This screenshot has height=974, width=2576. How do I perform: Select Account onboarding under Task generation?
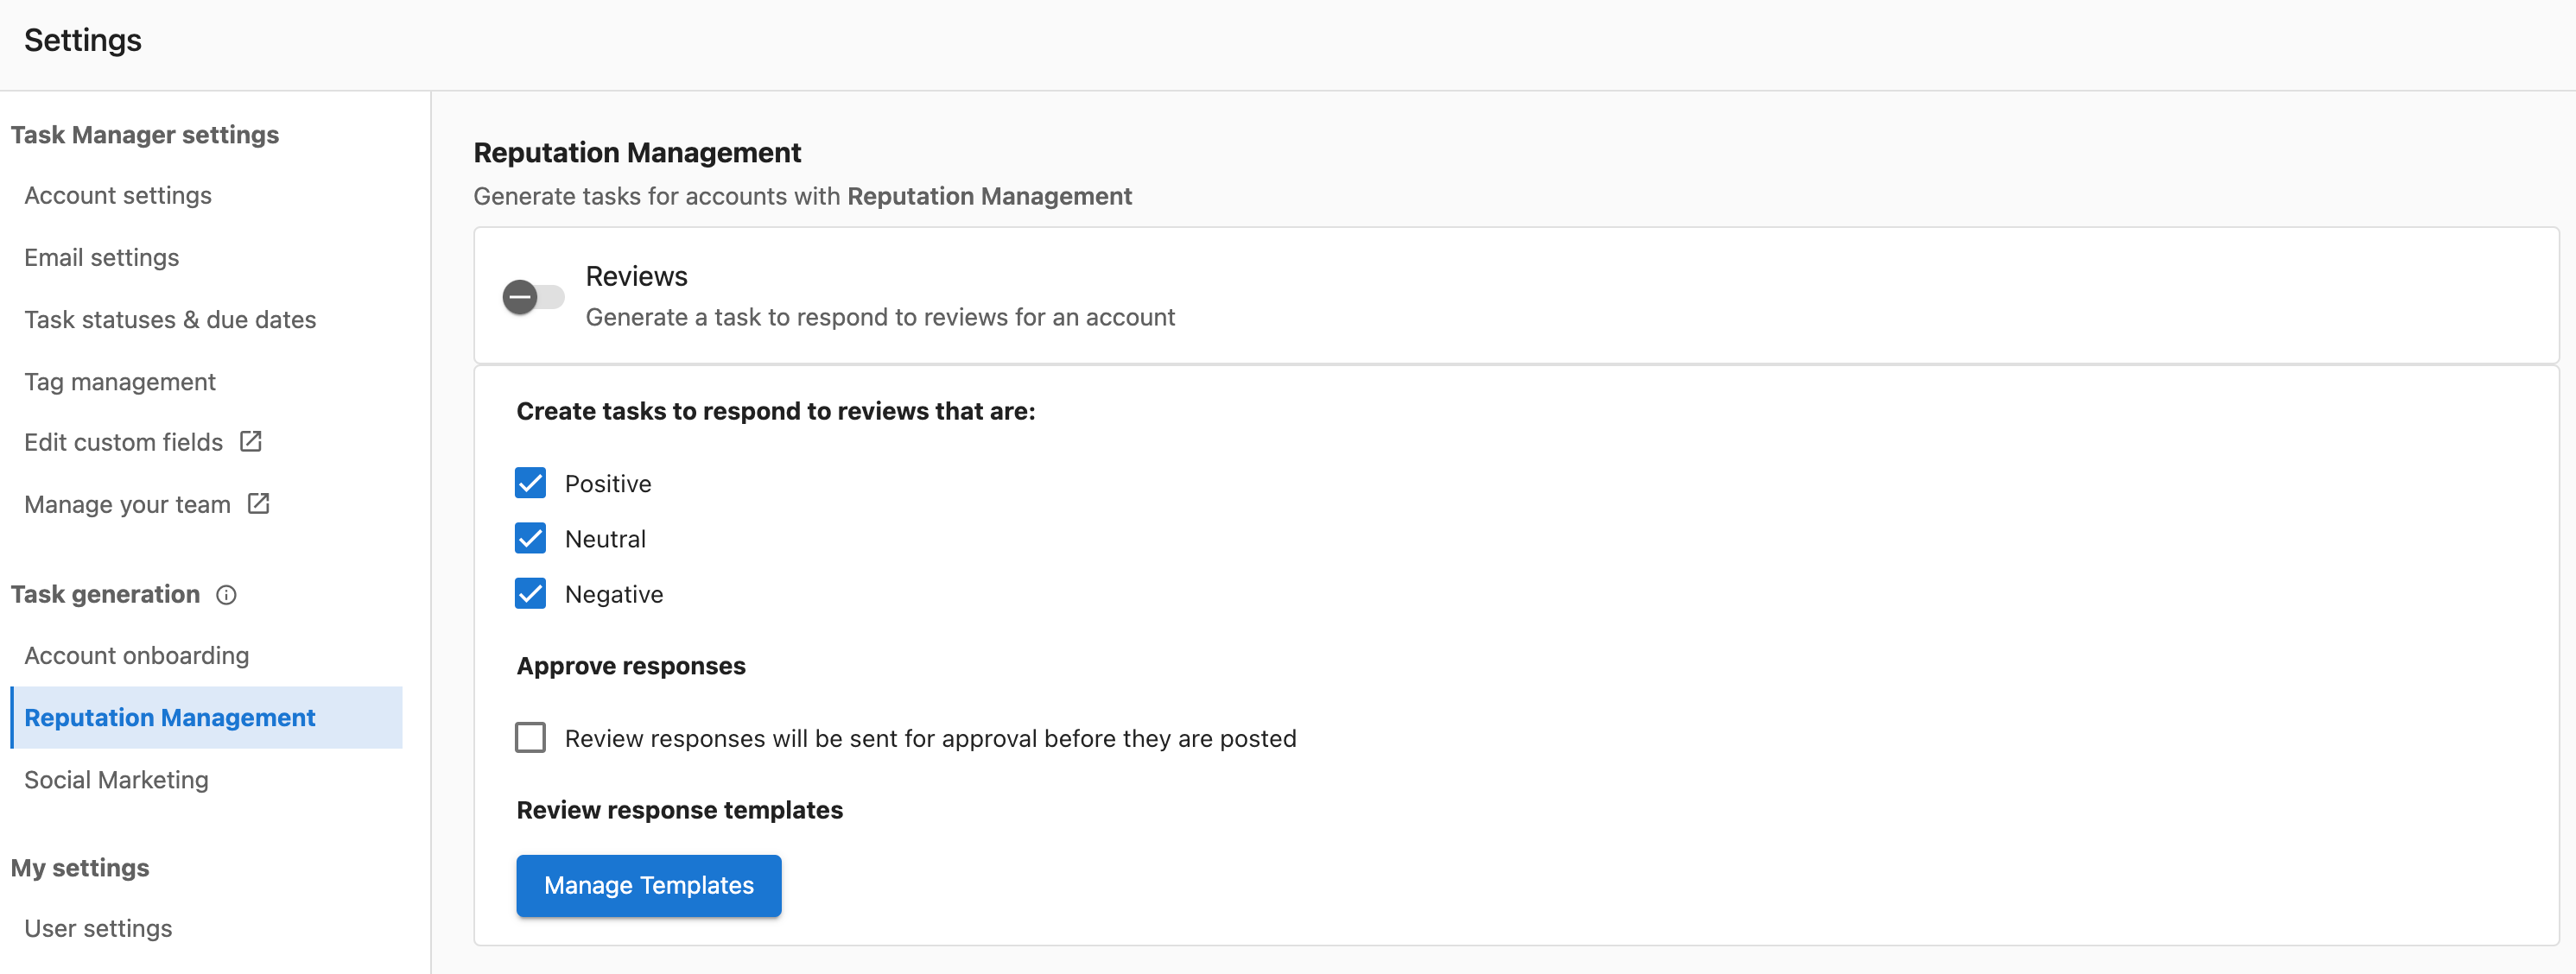pos(137,655)
